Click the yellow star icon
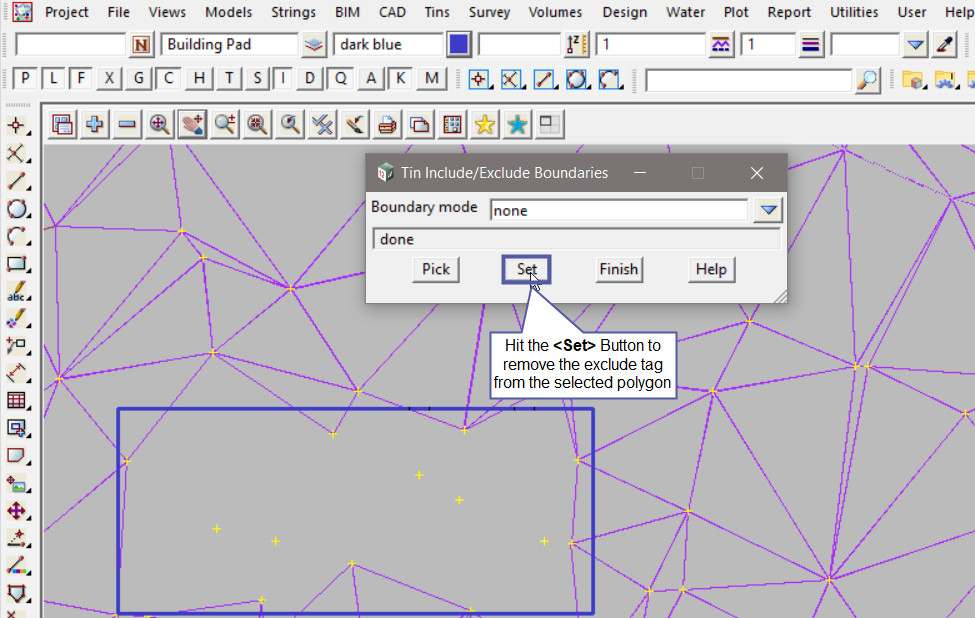The height and width of the screenshot is (618, 975). (x=484, y=125)
